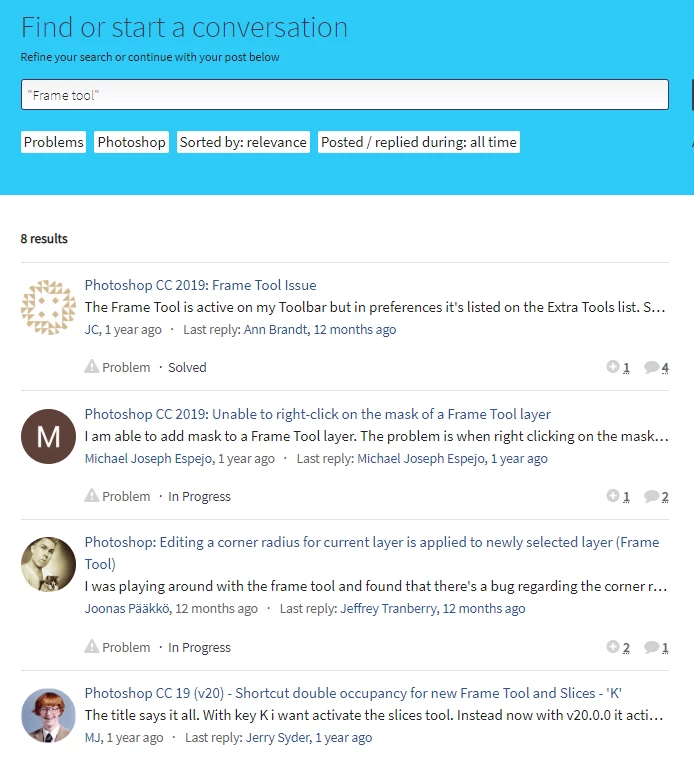
Task: Open the right-click mask Frame Tool layer thread
Action: tap(317, 414)
